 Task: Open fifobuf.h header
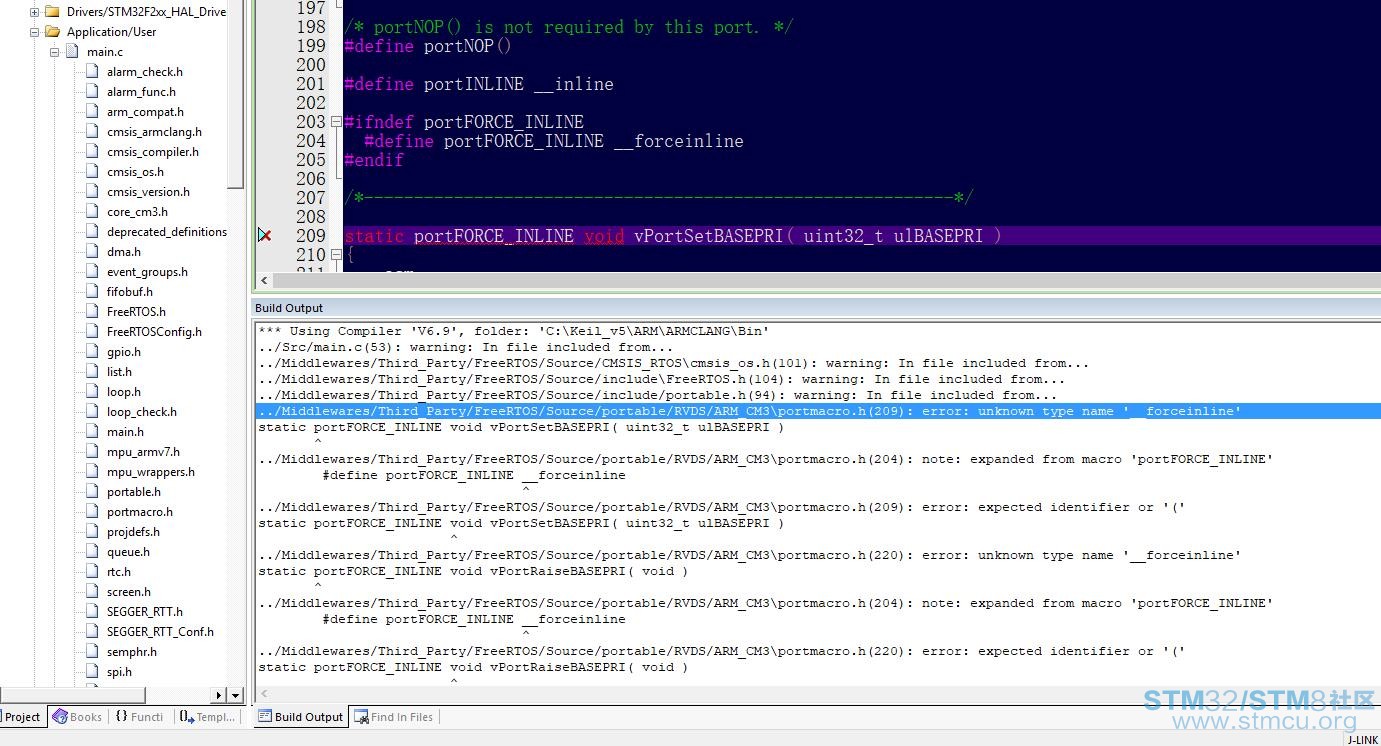tap(130, 292)
